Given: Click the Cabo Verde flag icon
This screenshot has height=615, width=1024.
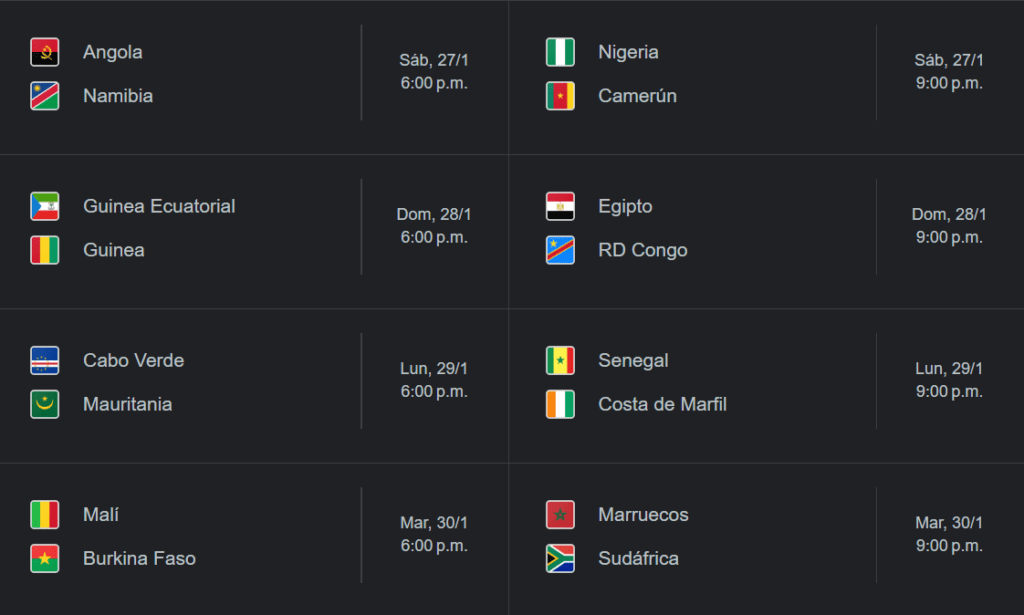Looking at the screenshot, I should tap(45, 360).
